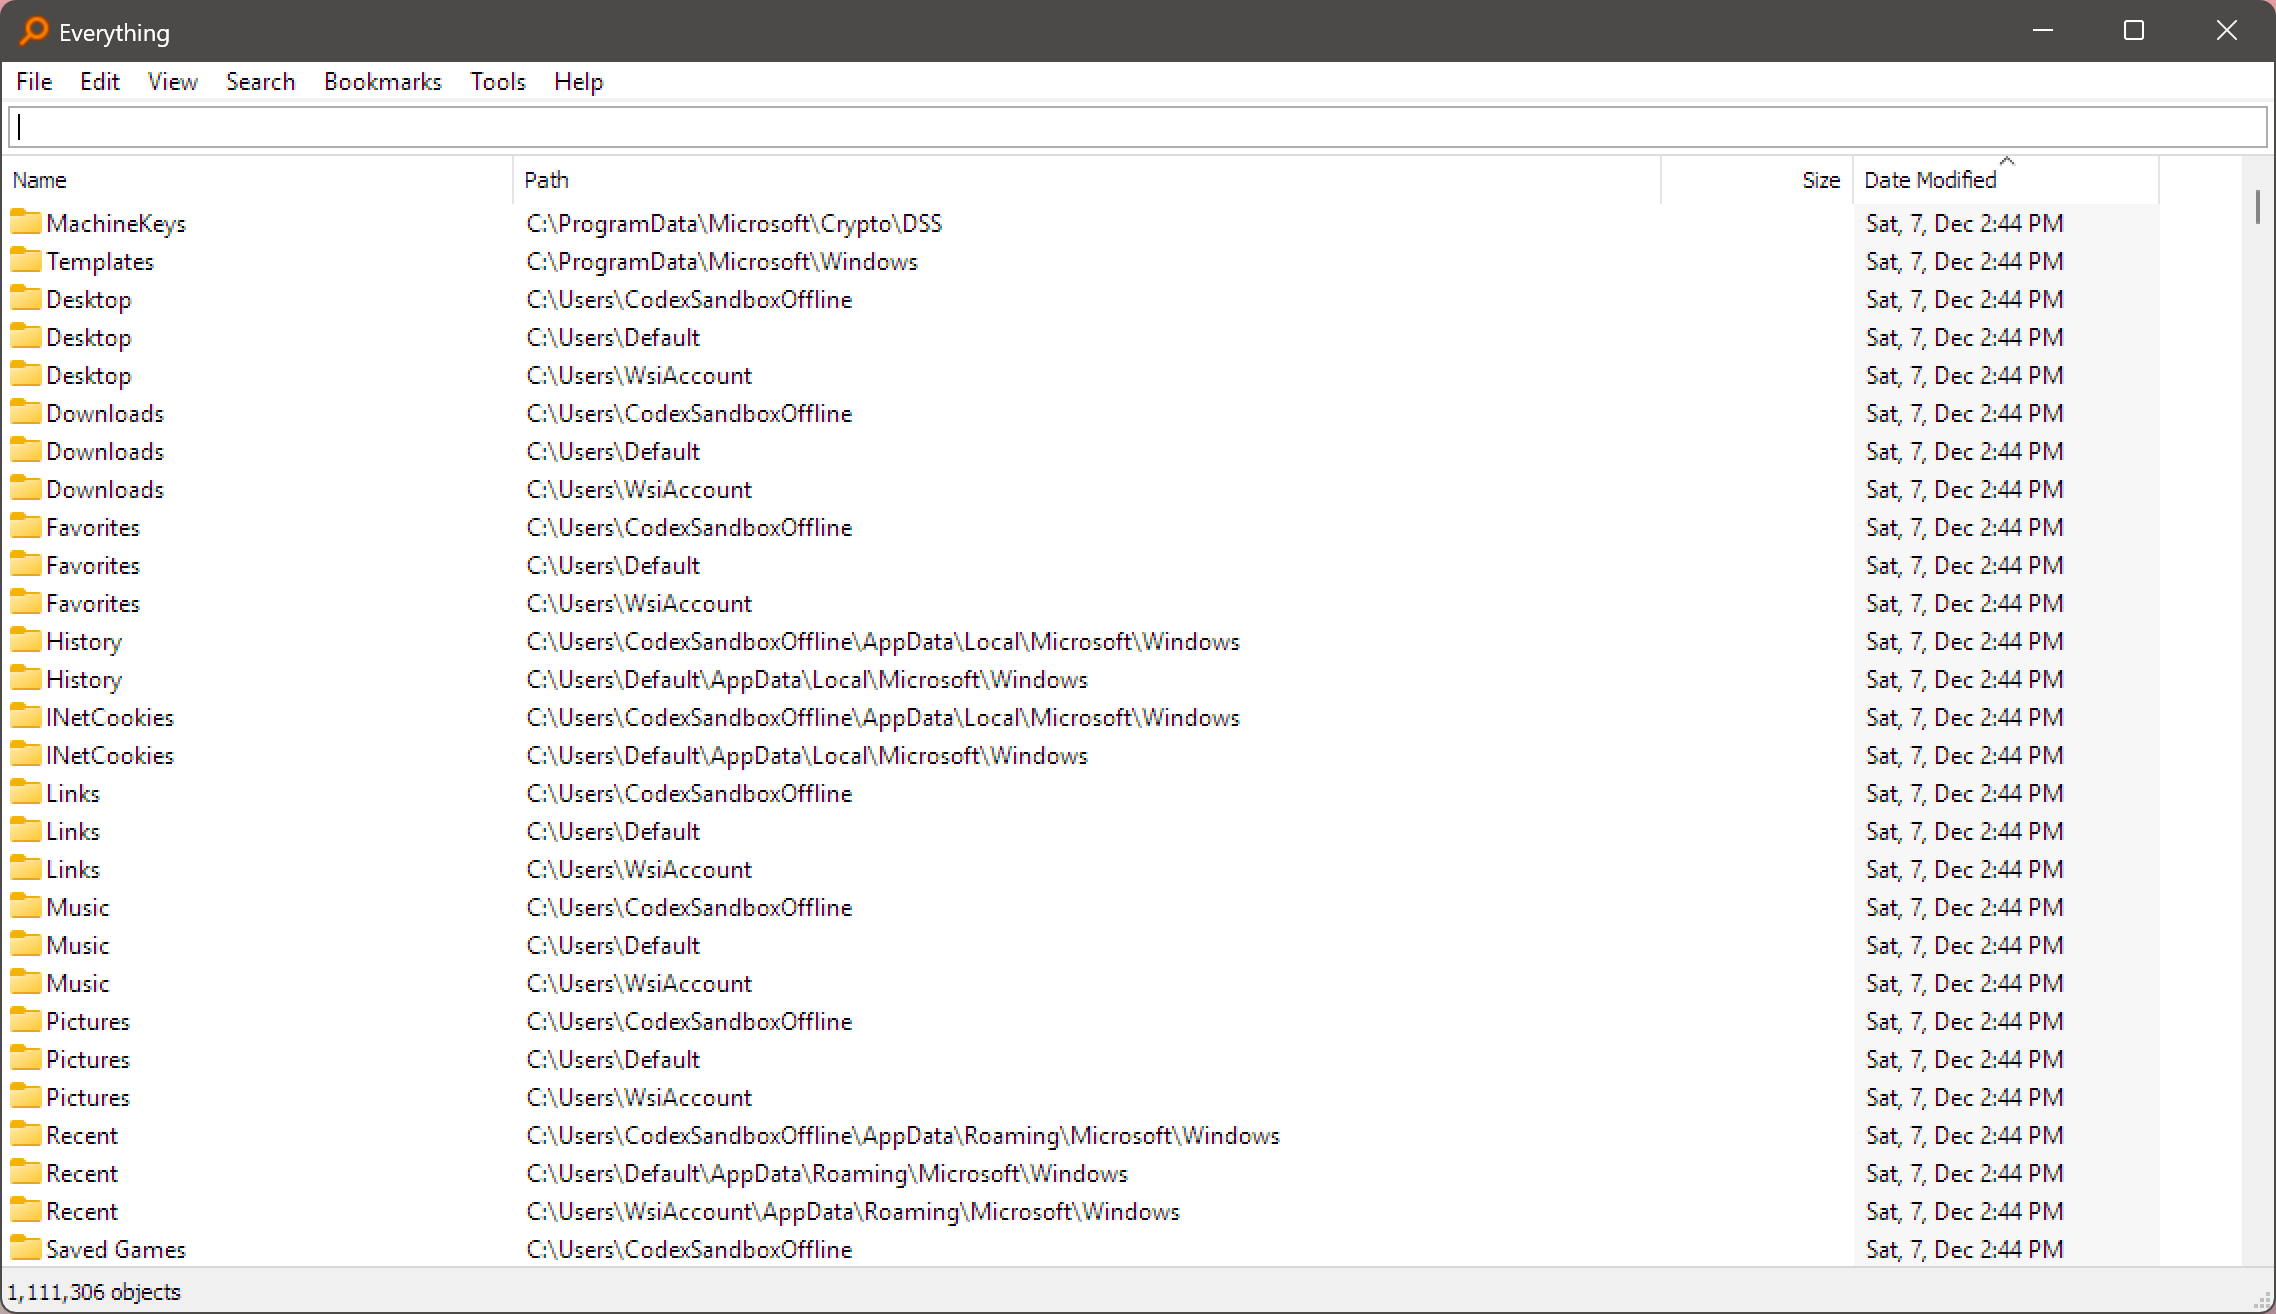The height and width of the screenshot is (1314, 2276).
Task: Click date modified of MachineKeys row
Action: point(1964,224)
